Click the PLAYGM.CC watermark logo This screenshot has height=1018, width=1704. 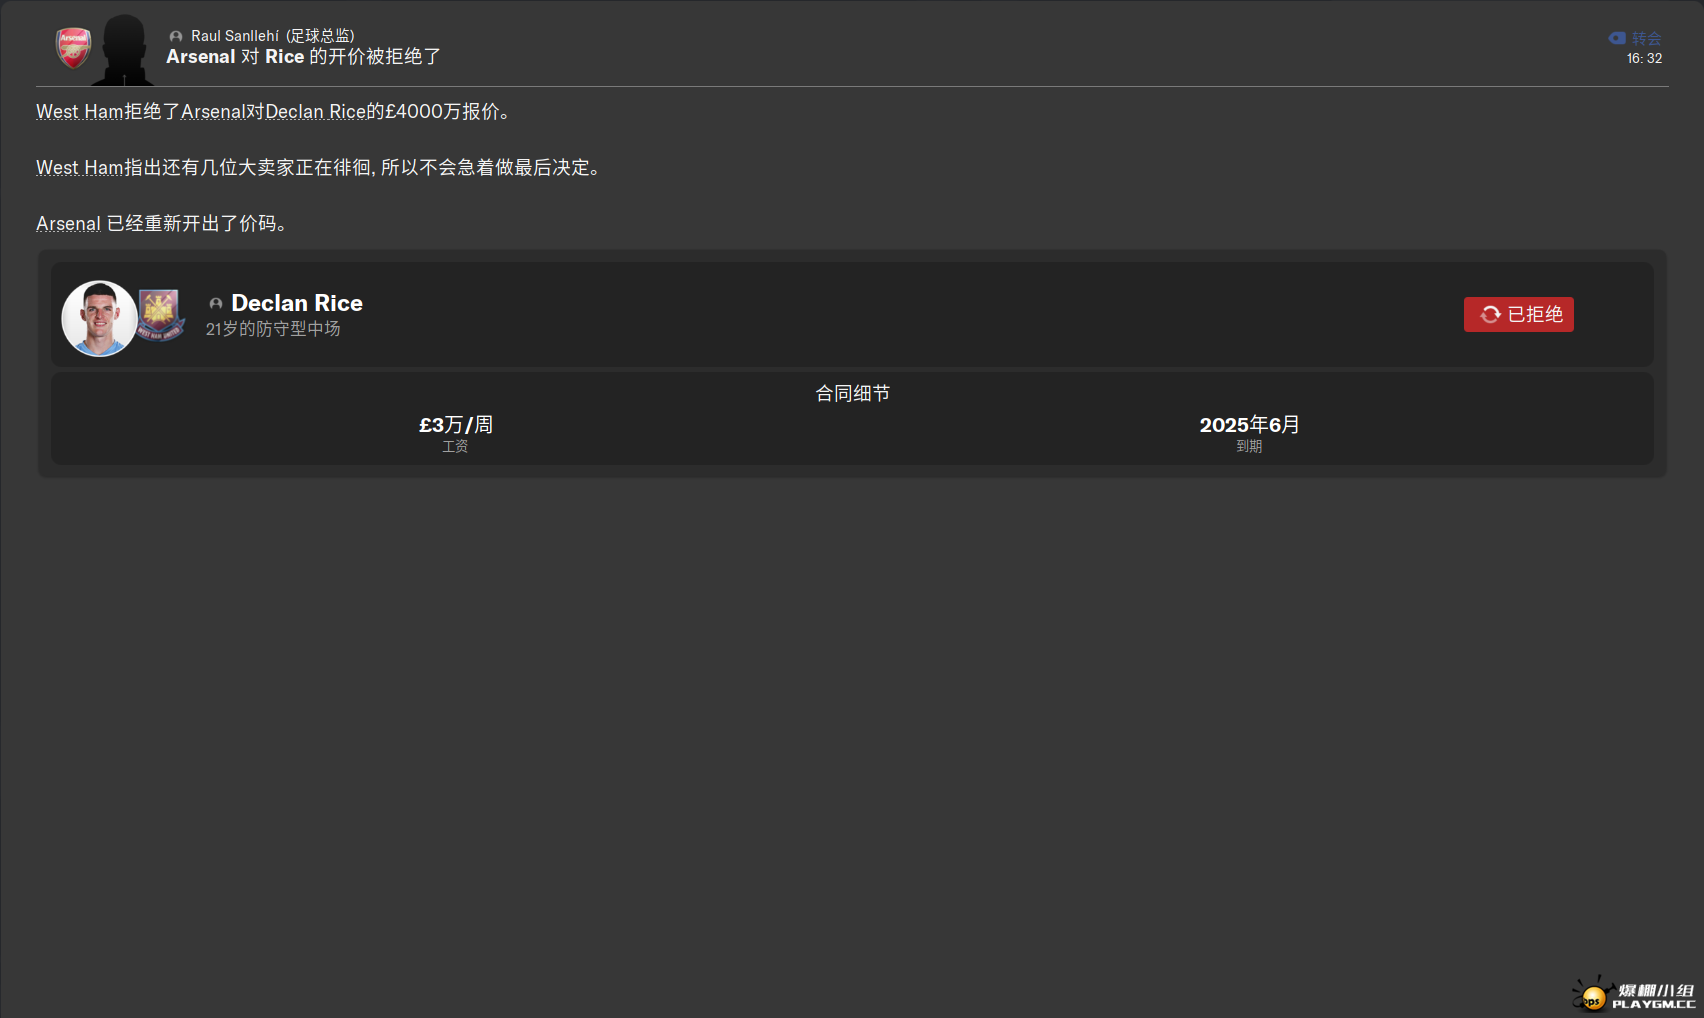point(1634,996)
